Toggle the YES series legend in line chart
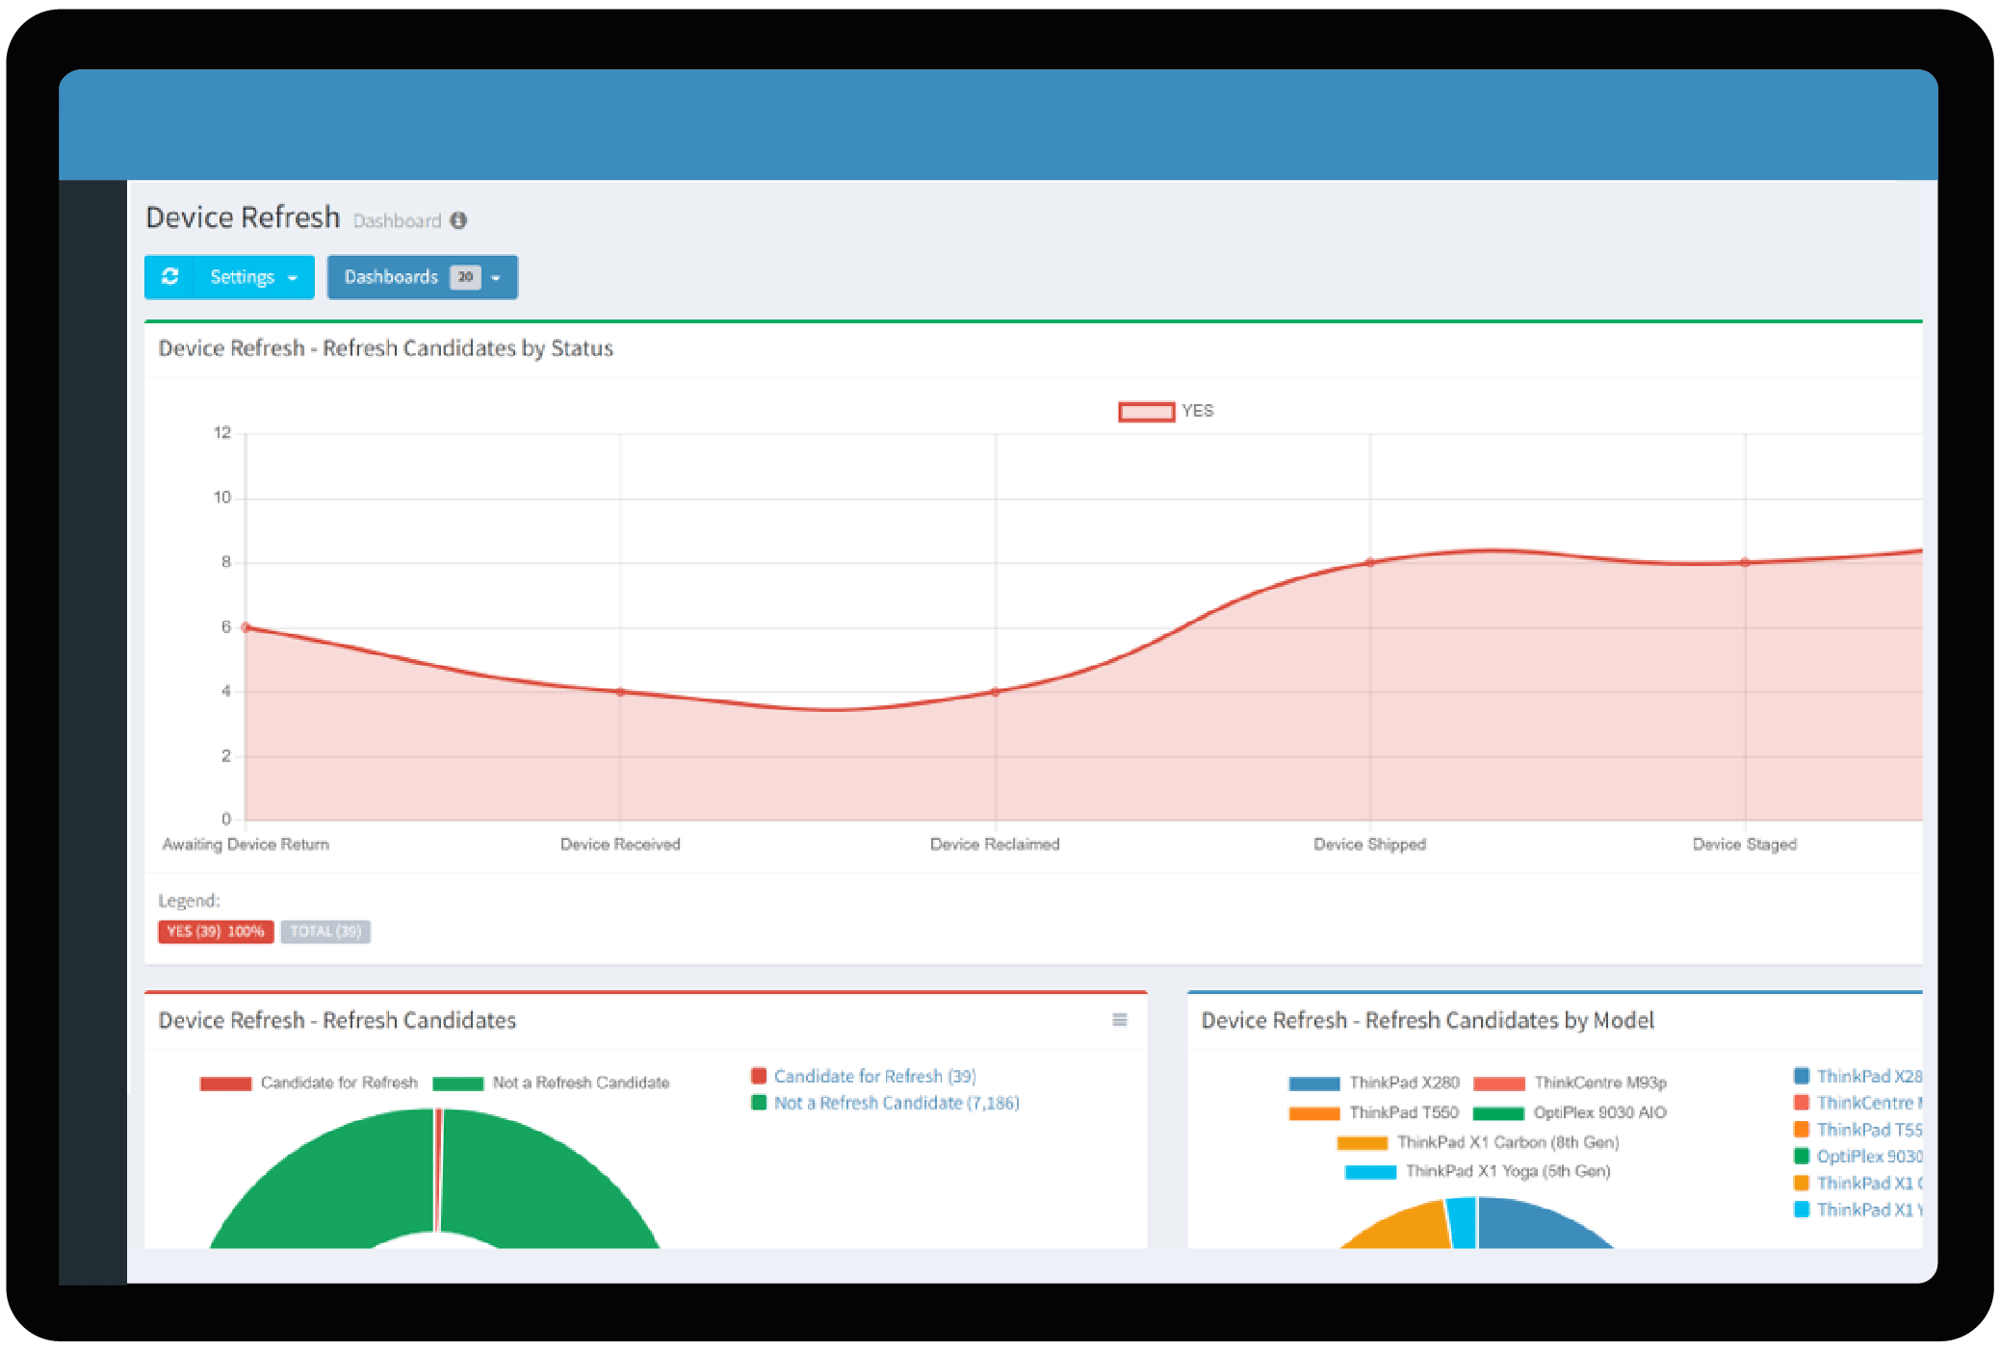The image size is (2000, 1351). [x=1166, y=411]
